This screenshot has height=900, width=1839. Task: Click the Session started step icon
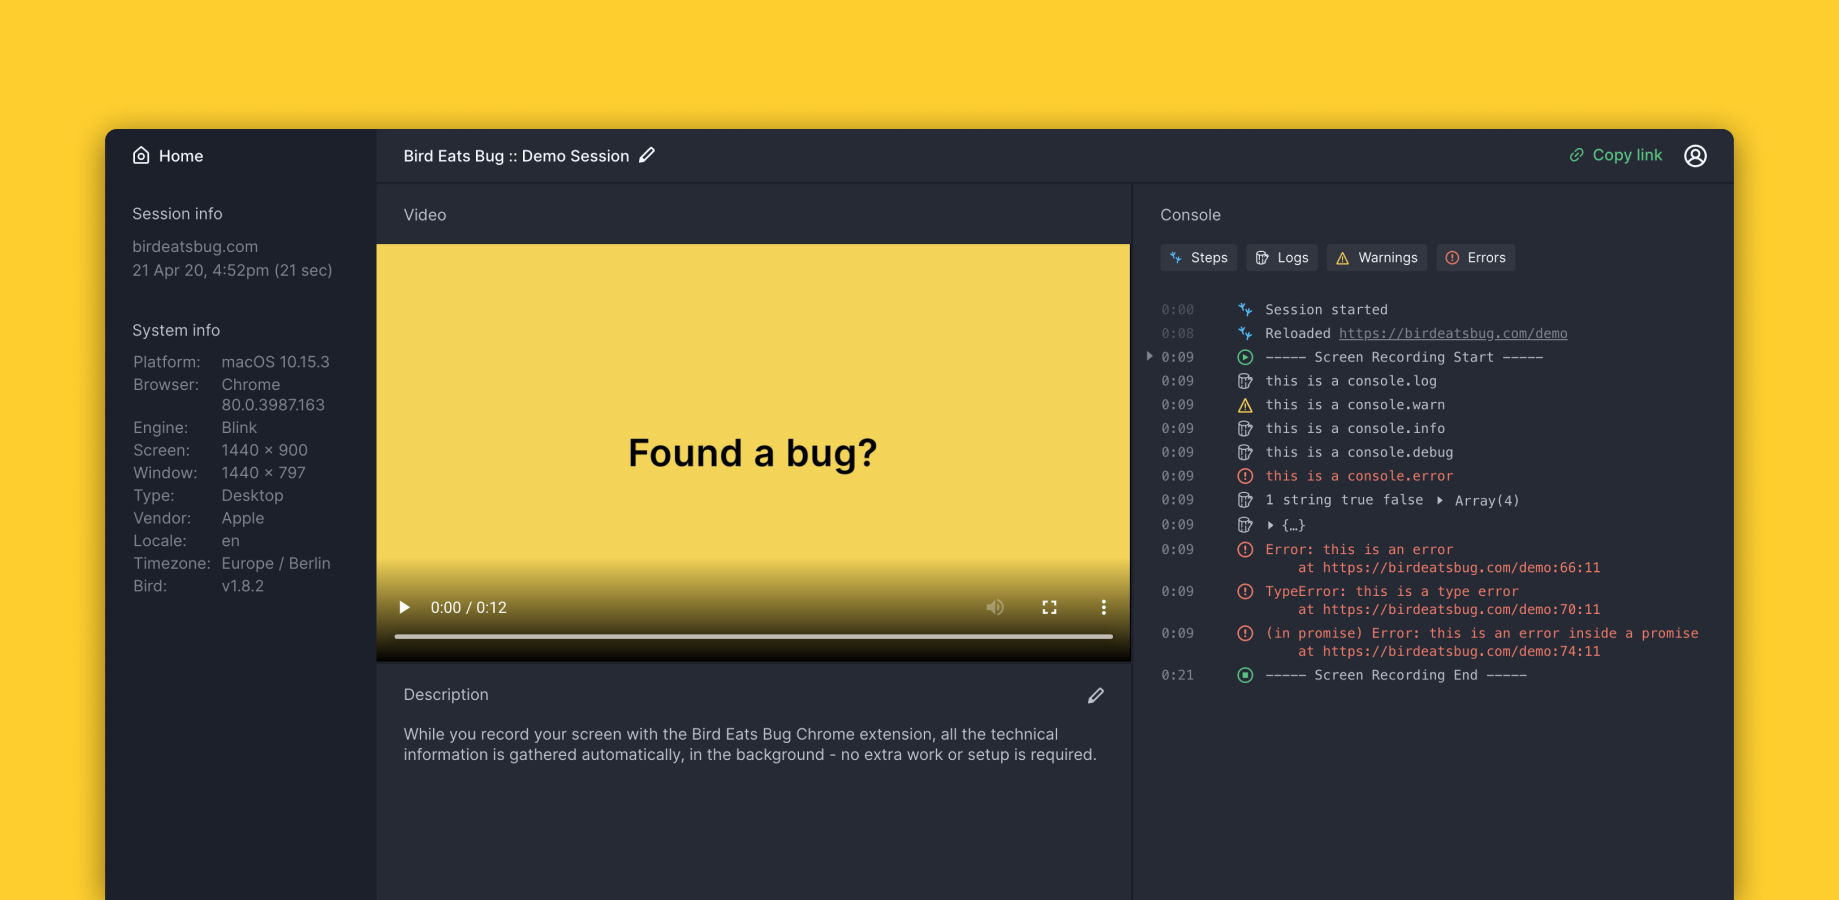click(x=1245, y=310)
